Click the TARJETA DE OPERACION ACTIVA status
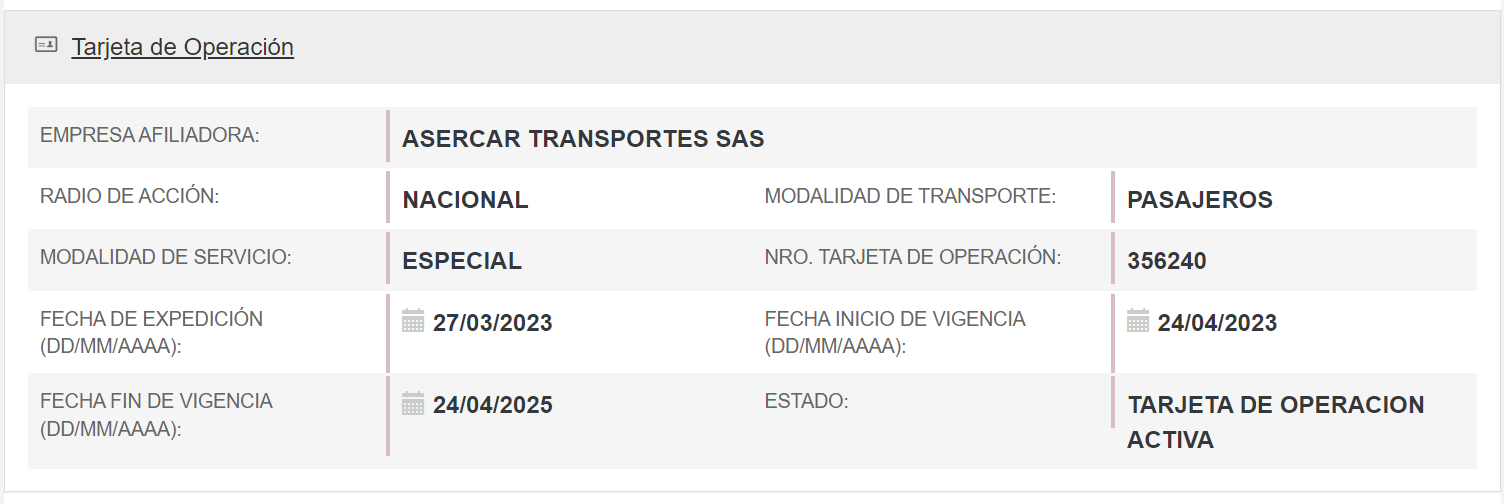This screenshot has width=1504, height=504. point(1275,421)
